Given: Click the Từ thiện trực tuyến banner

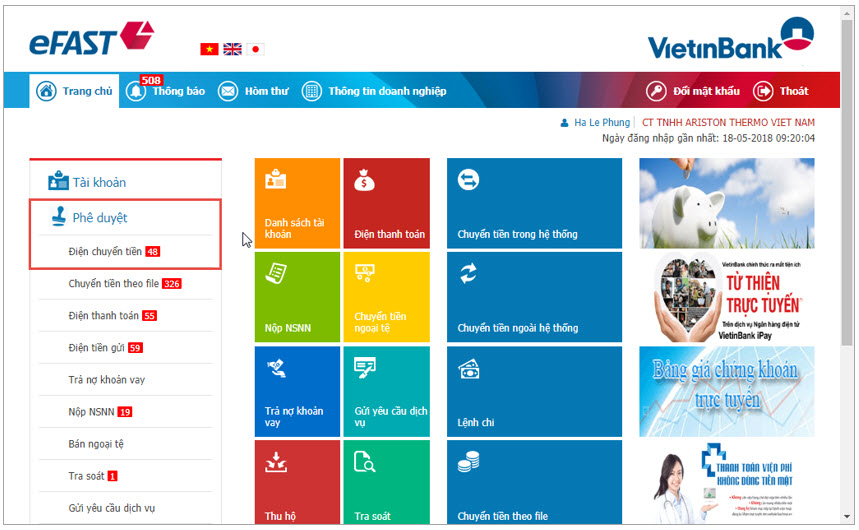Looking at the screenshot, I should [x=726, y=296].
